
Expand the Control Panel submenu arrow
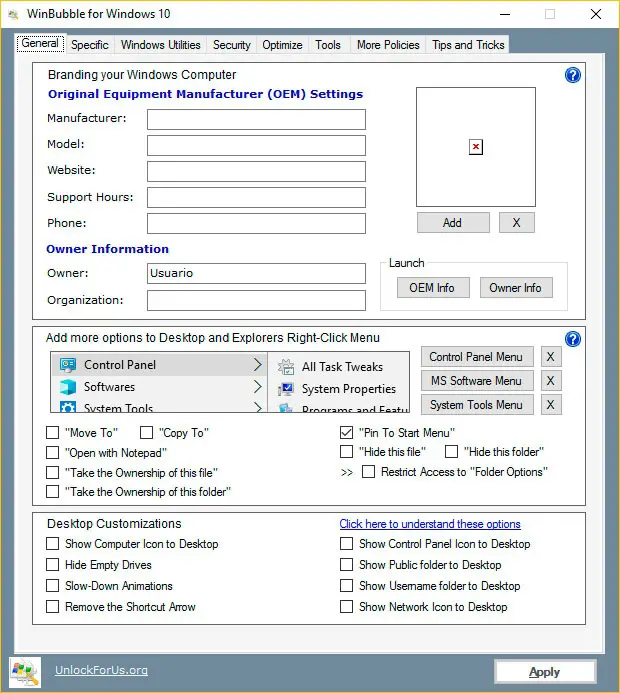click(x=258, y=365)
